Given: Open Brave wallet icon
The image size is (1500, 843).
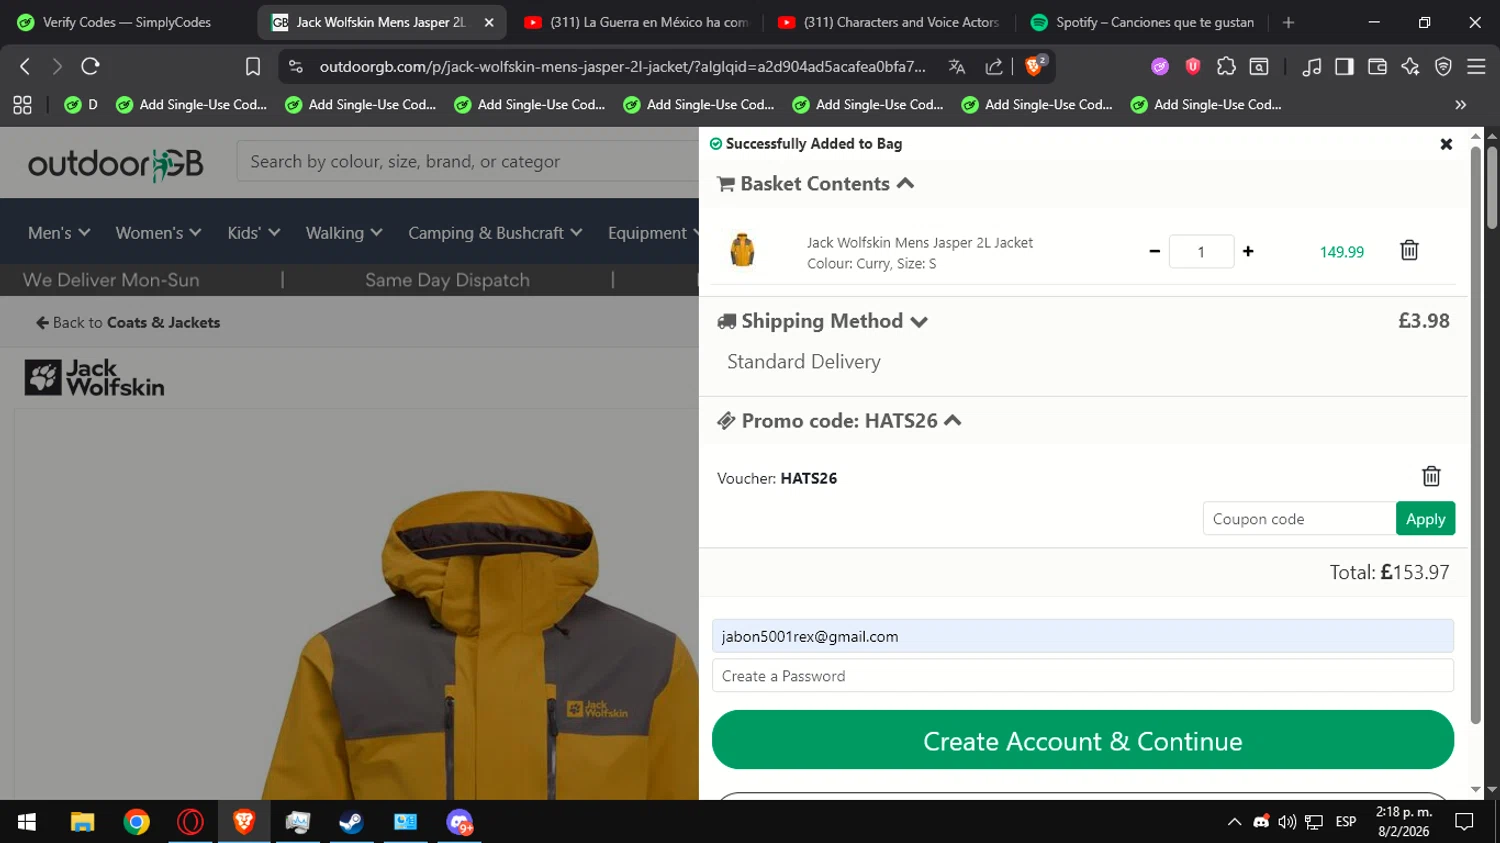Looking at the screenshot, I should [1377, 66].
